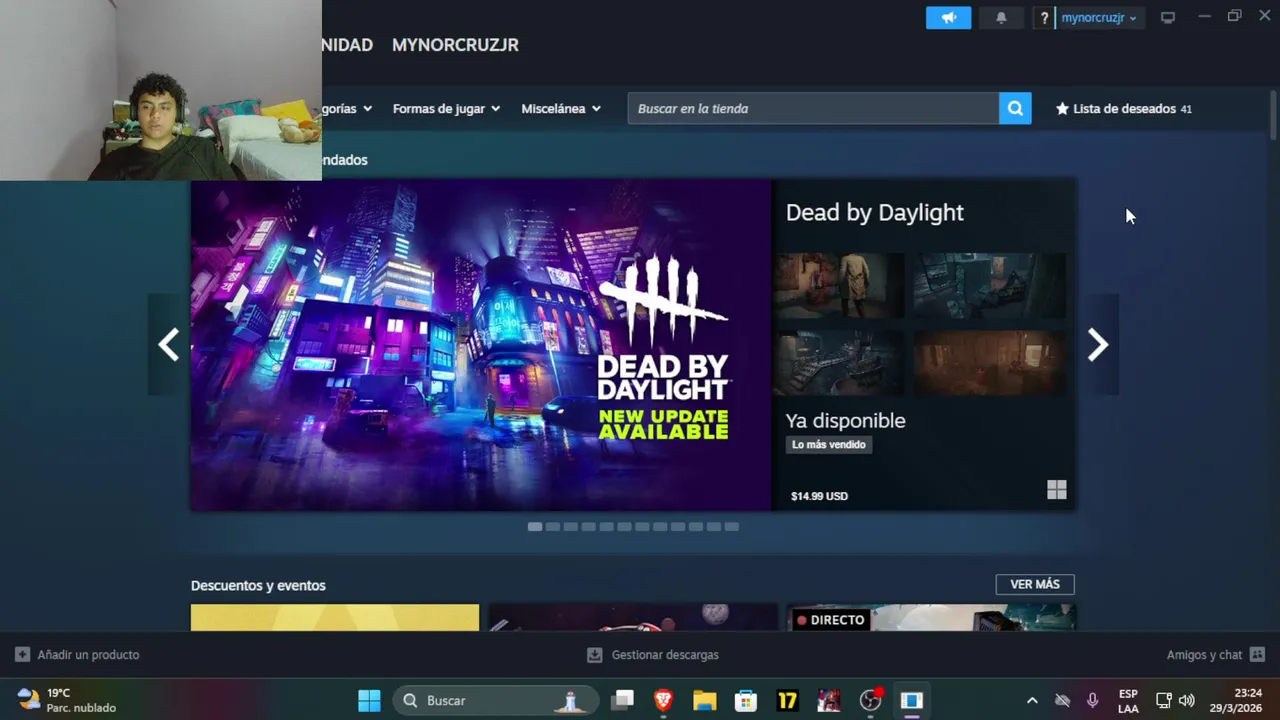1280x720 pixels.
Task: Click the download tray icon beside Gestionar descargas
Action: coord(595,655)
